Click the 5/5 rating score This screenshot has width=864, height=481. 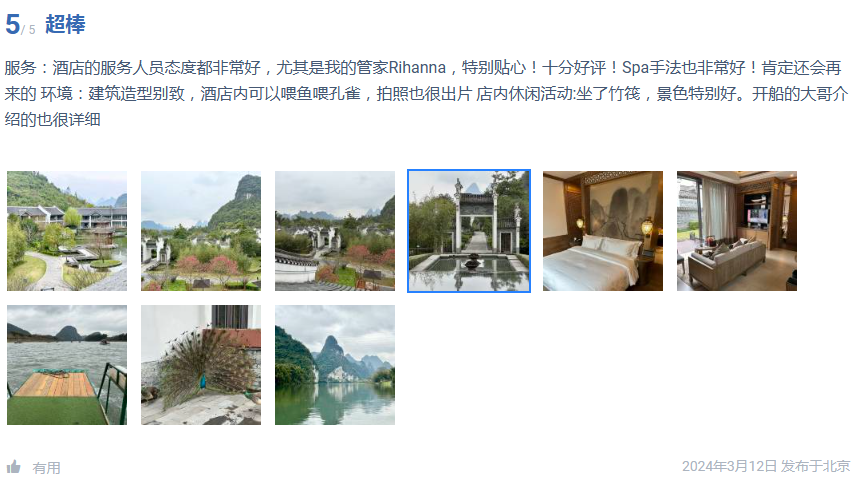click(20, 25)
